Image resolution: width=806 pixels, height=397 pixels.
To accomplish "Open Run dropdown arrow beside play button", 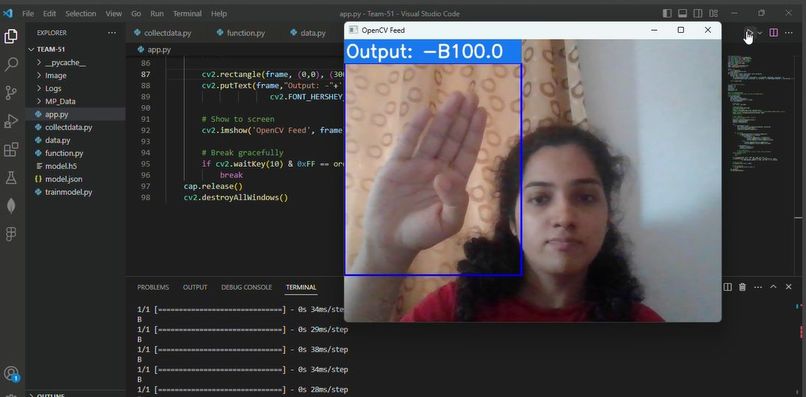I will [760, 32].
